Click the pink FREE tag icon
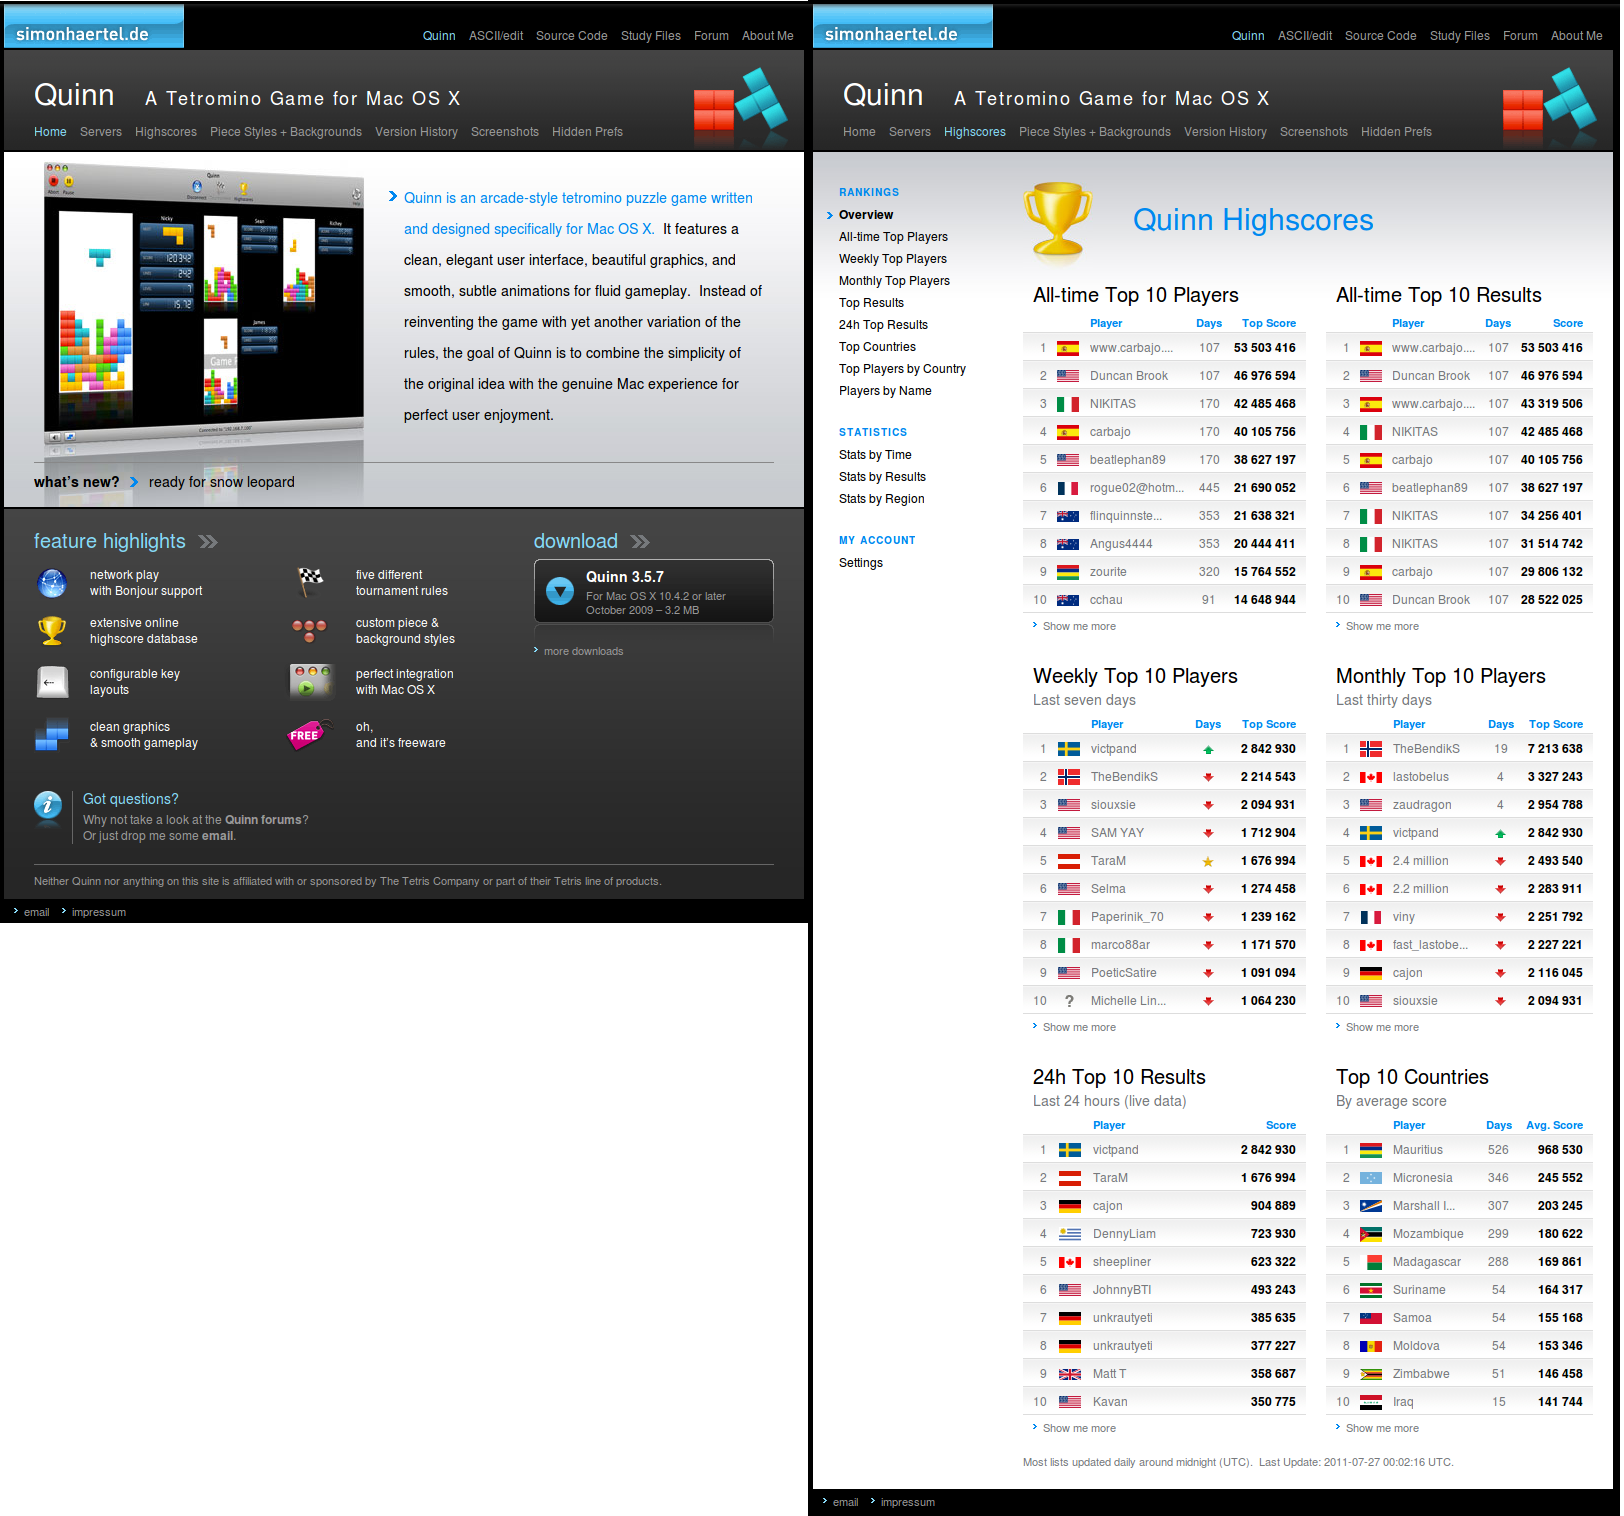Screen dimensions: 1624x1516 [309, 734]
